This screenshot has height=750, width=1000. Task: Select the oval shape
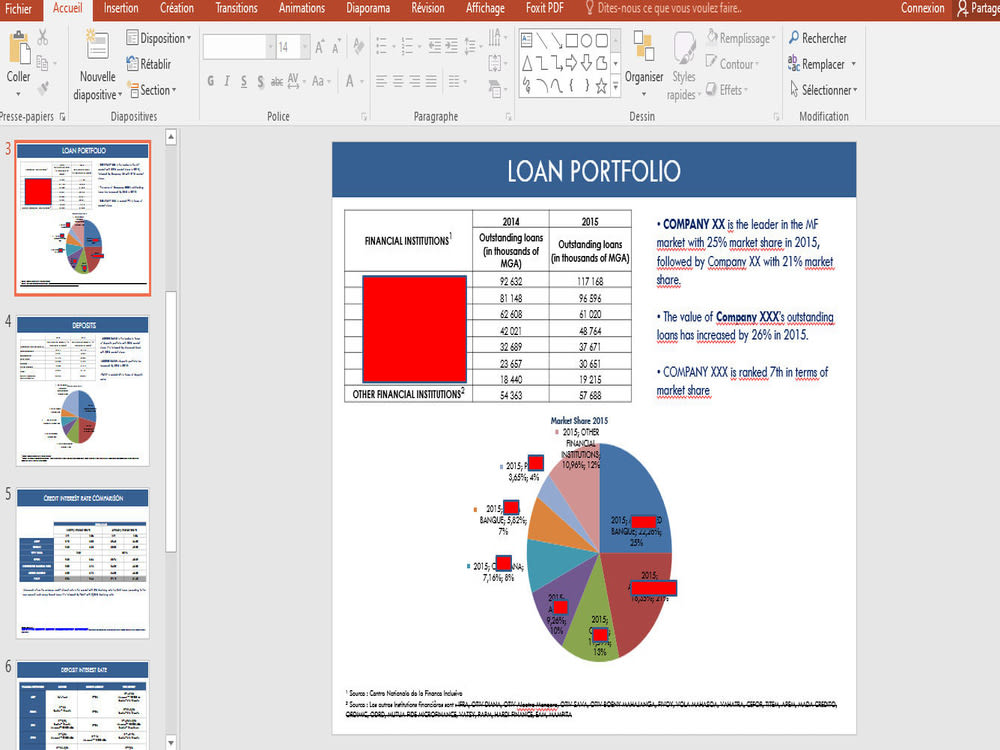click(x=586, y=40)
